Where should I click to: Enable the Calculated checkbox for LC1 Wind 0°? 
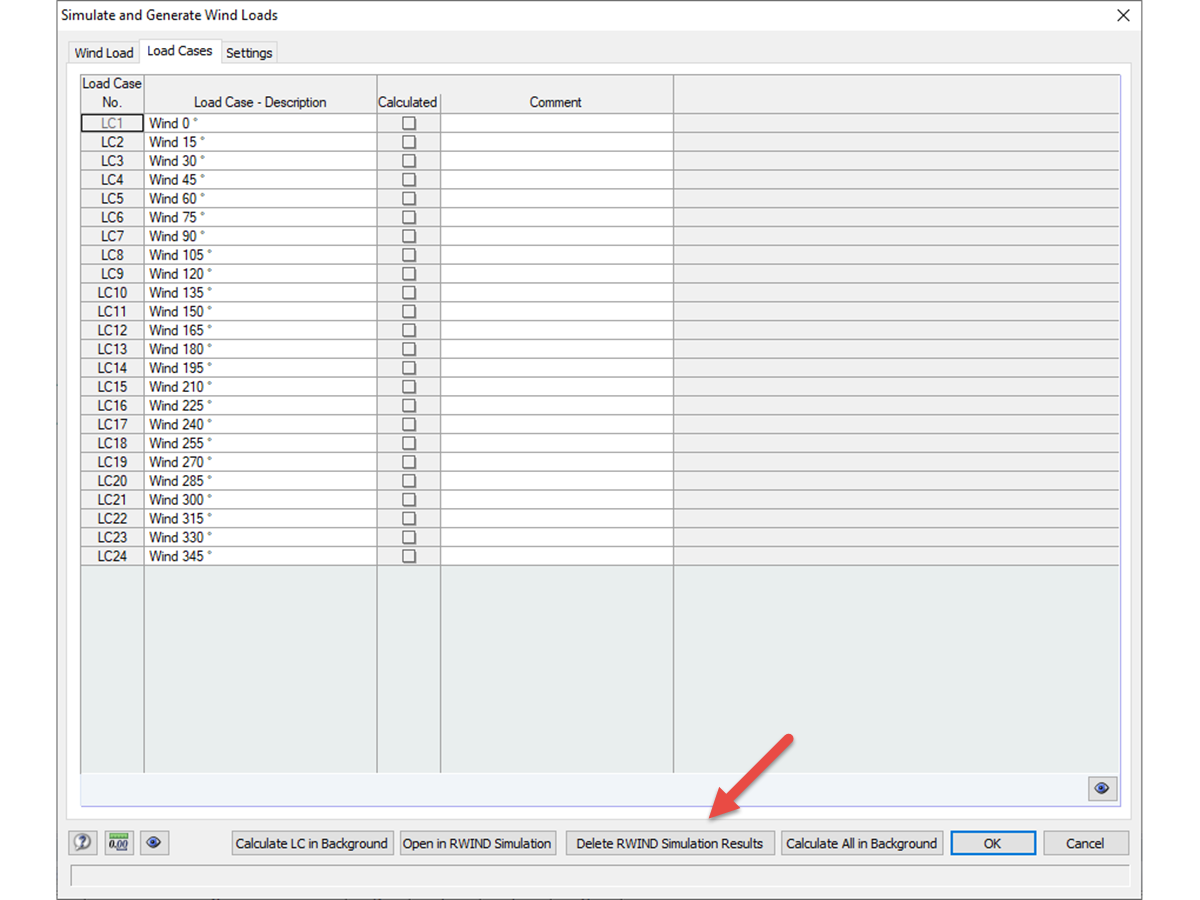click(x=408, y=122)
